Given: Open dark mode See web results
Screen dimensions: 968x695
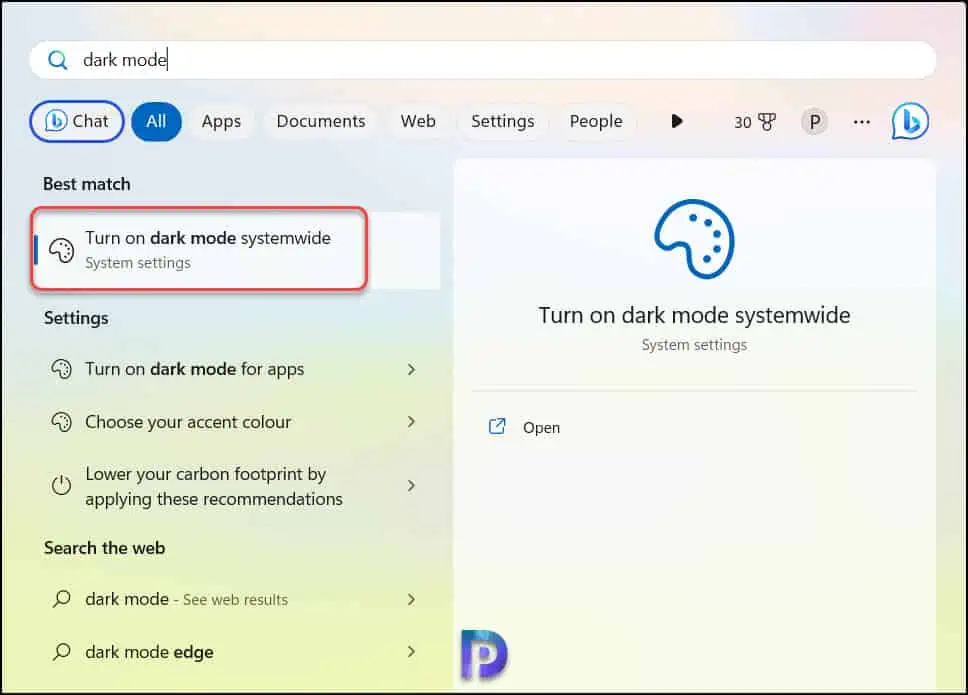Looking at the screenshot, I should (233, 599).
